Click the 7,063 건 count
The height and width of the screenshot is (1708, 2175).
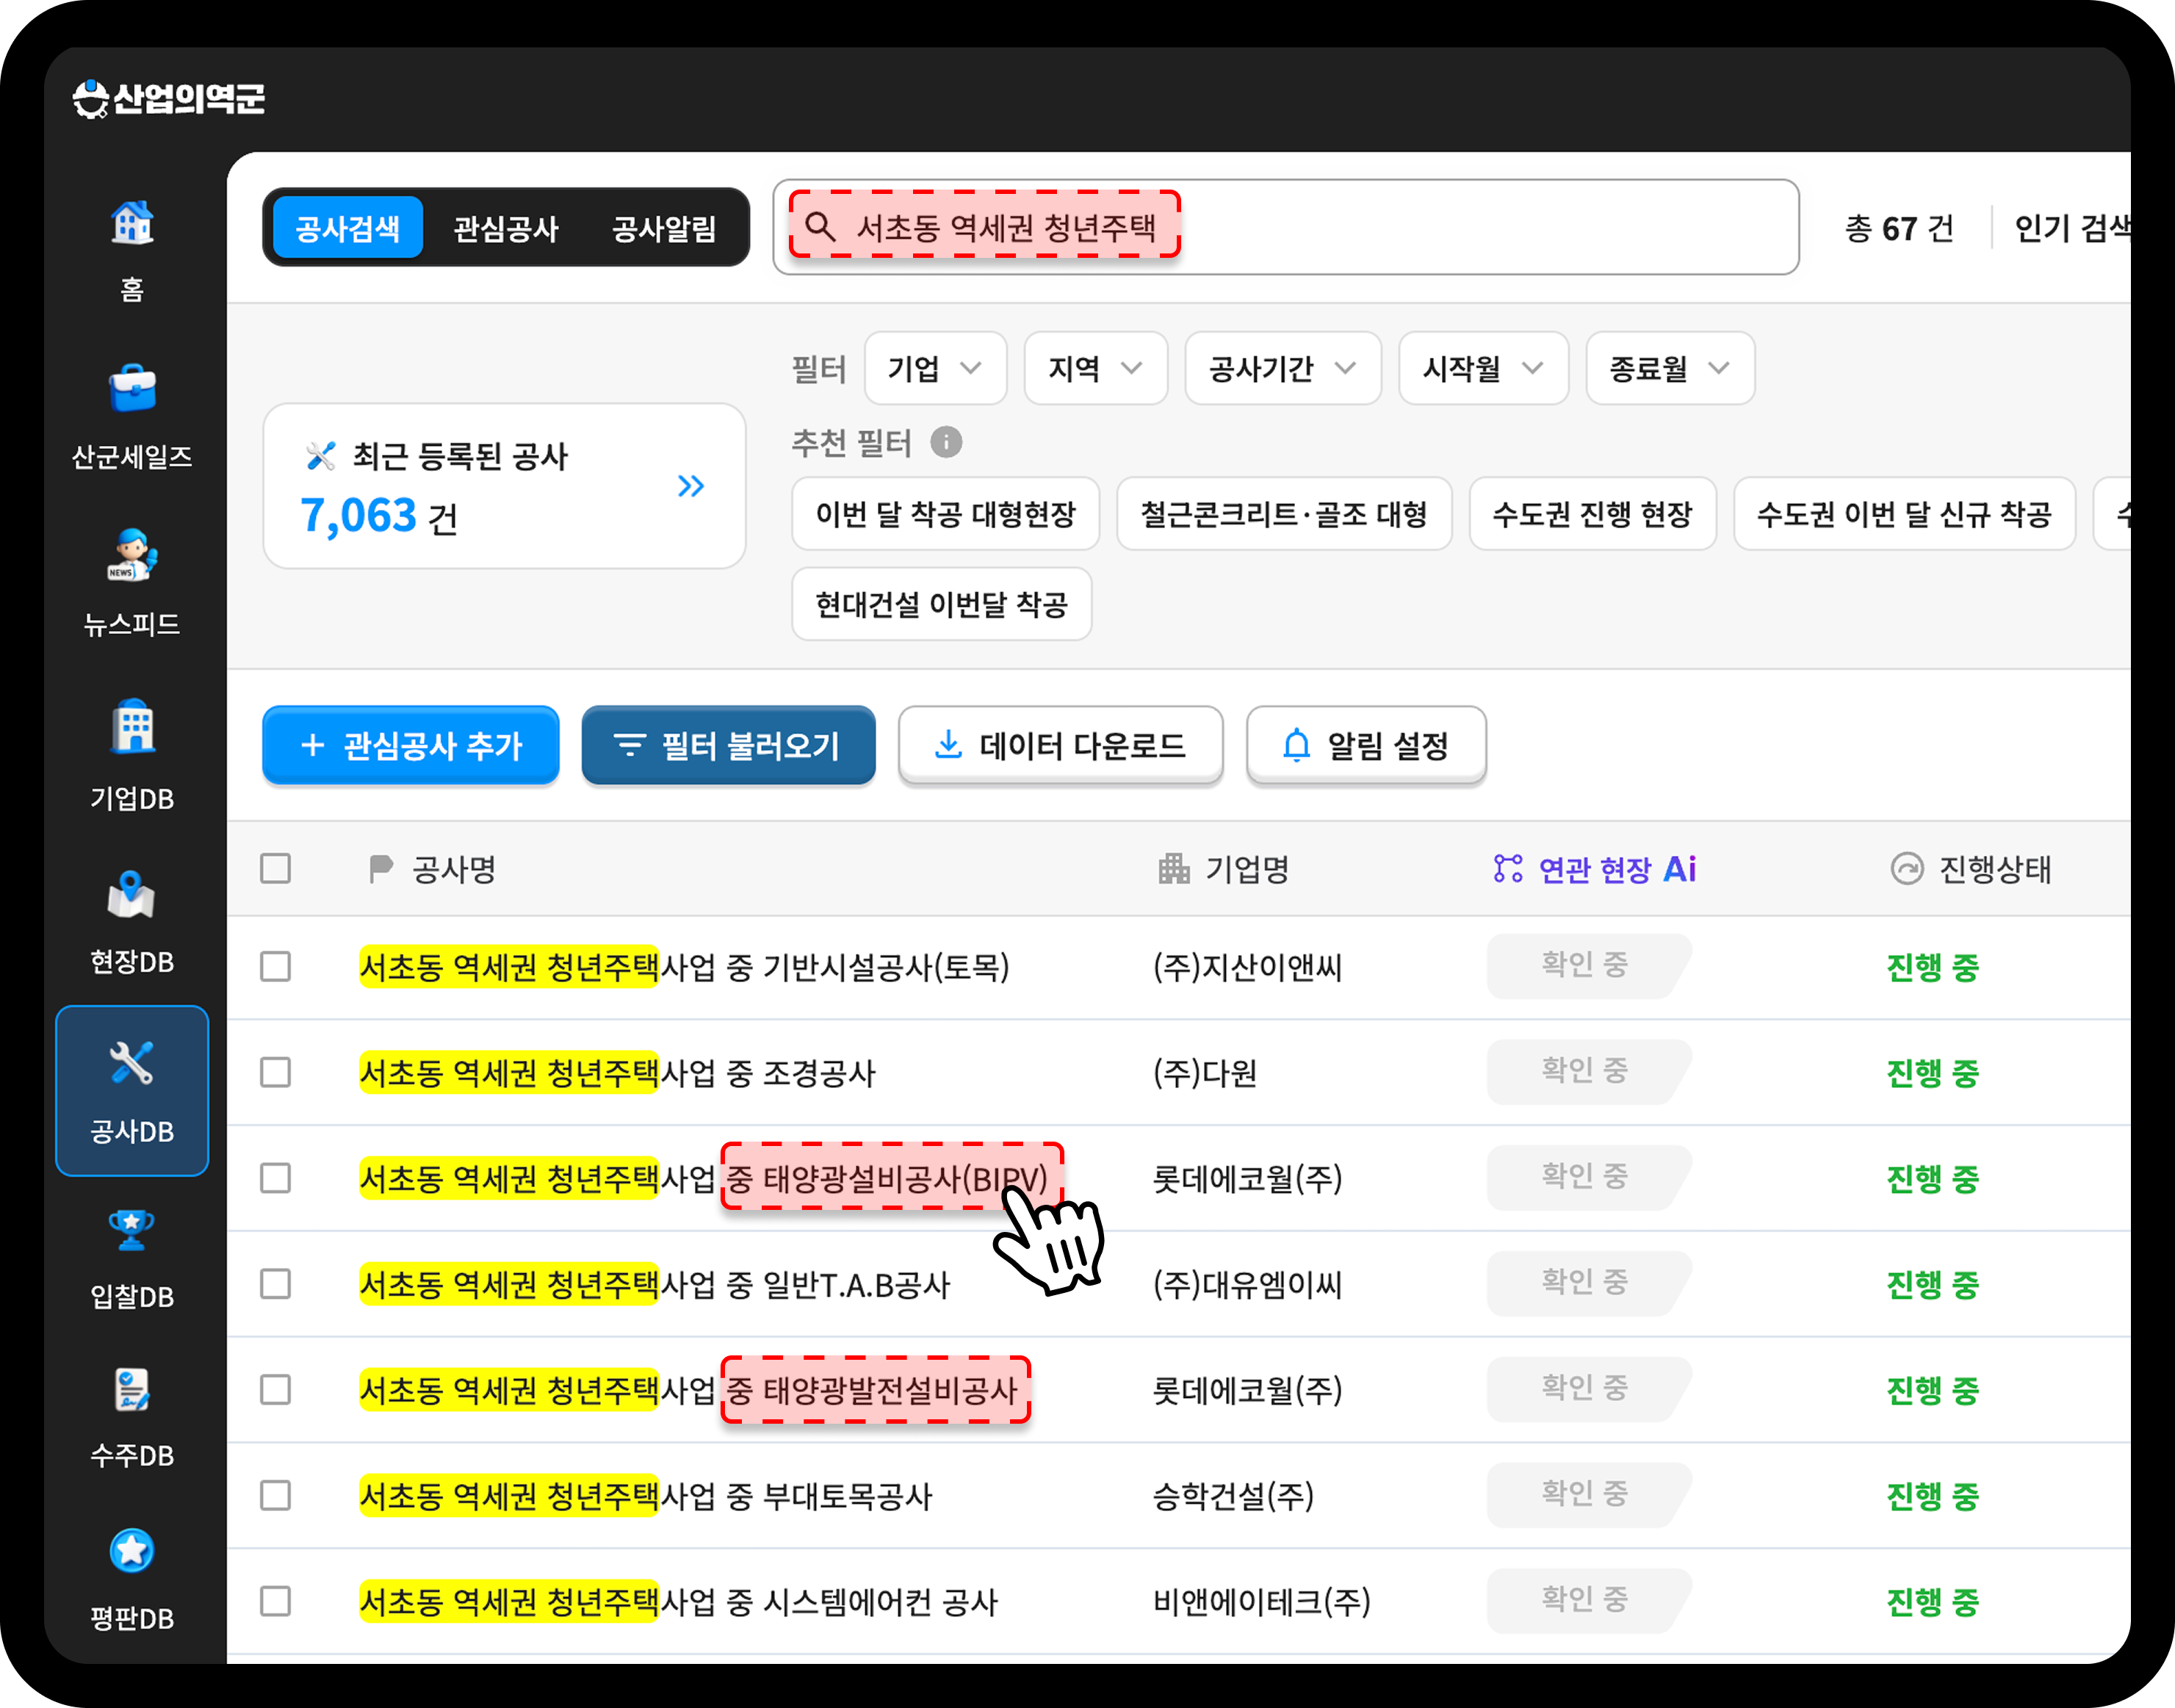[379, 516]
